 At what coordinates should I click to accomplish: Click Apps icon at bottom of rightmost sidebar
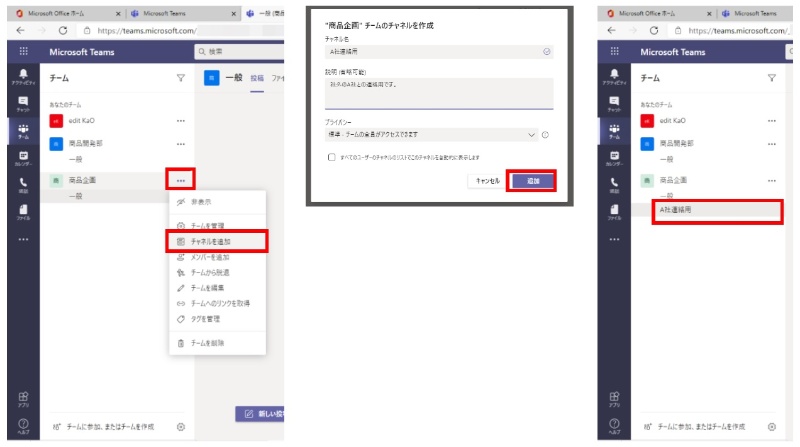[613, 399]
